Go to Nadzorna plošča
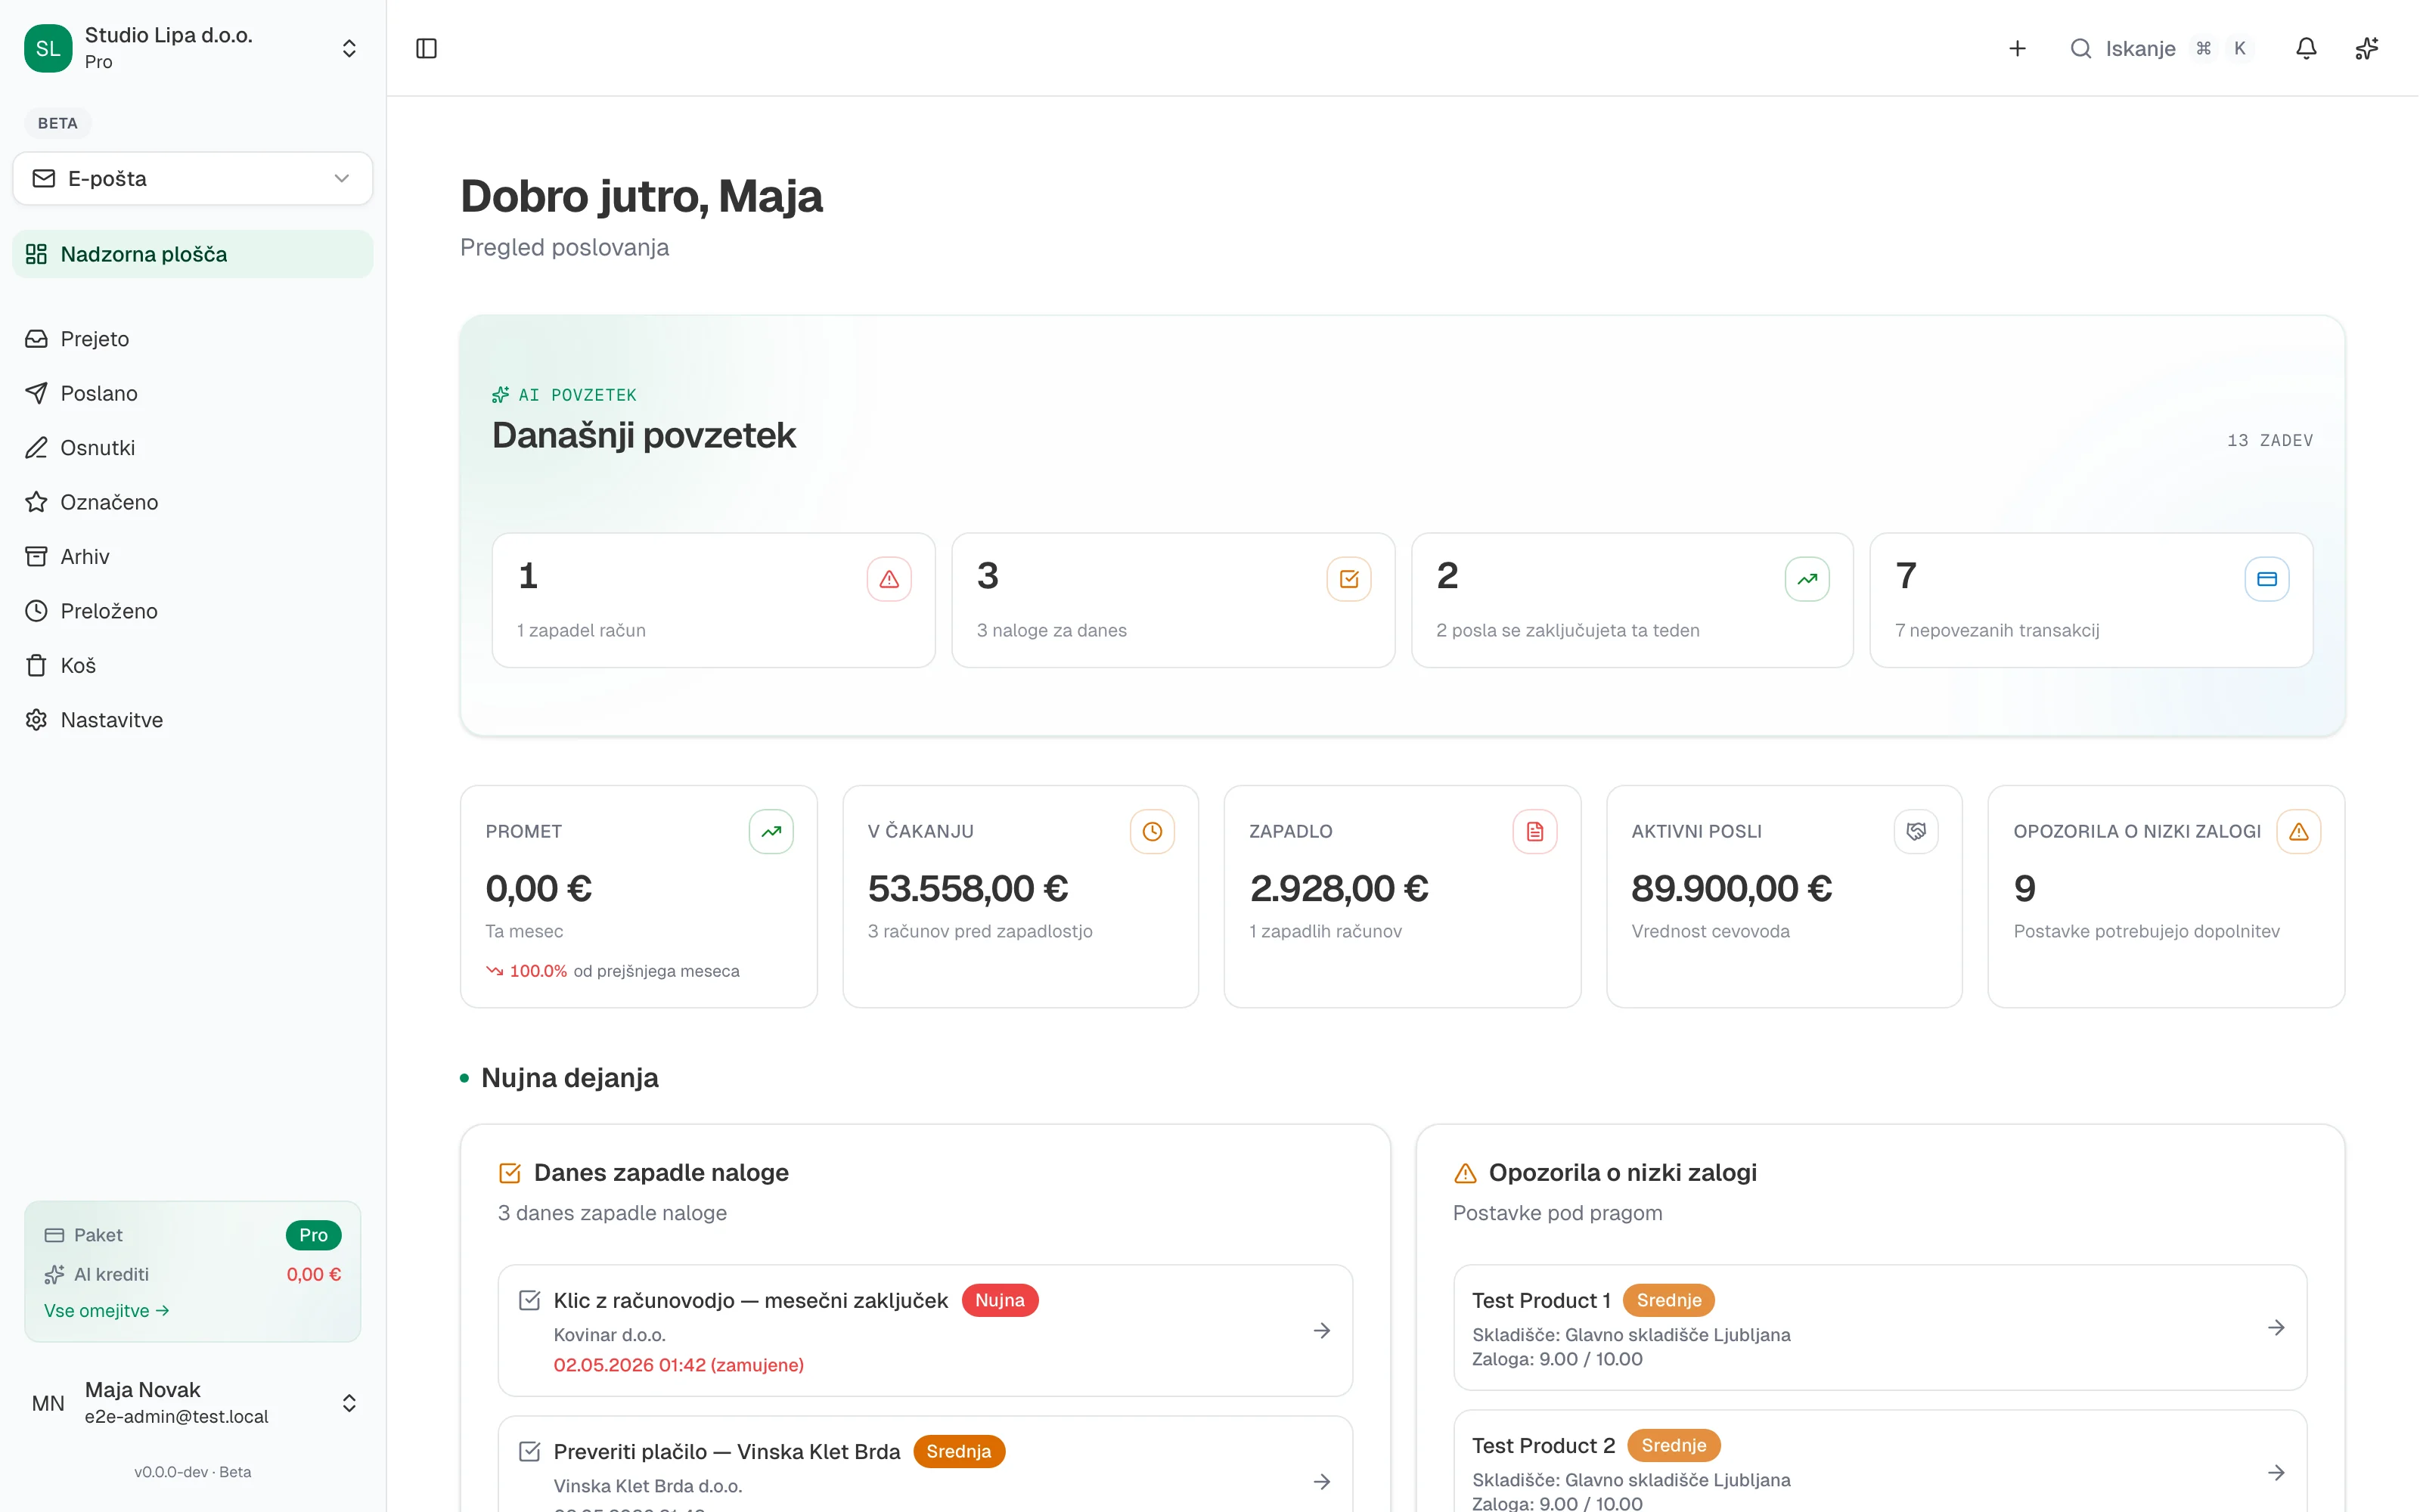 193,254
